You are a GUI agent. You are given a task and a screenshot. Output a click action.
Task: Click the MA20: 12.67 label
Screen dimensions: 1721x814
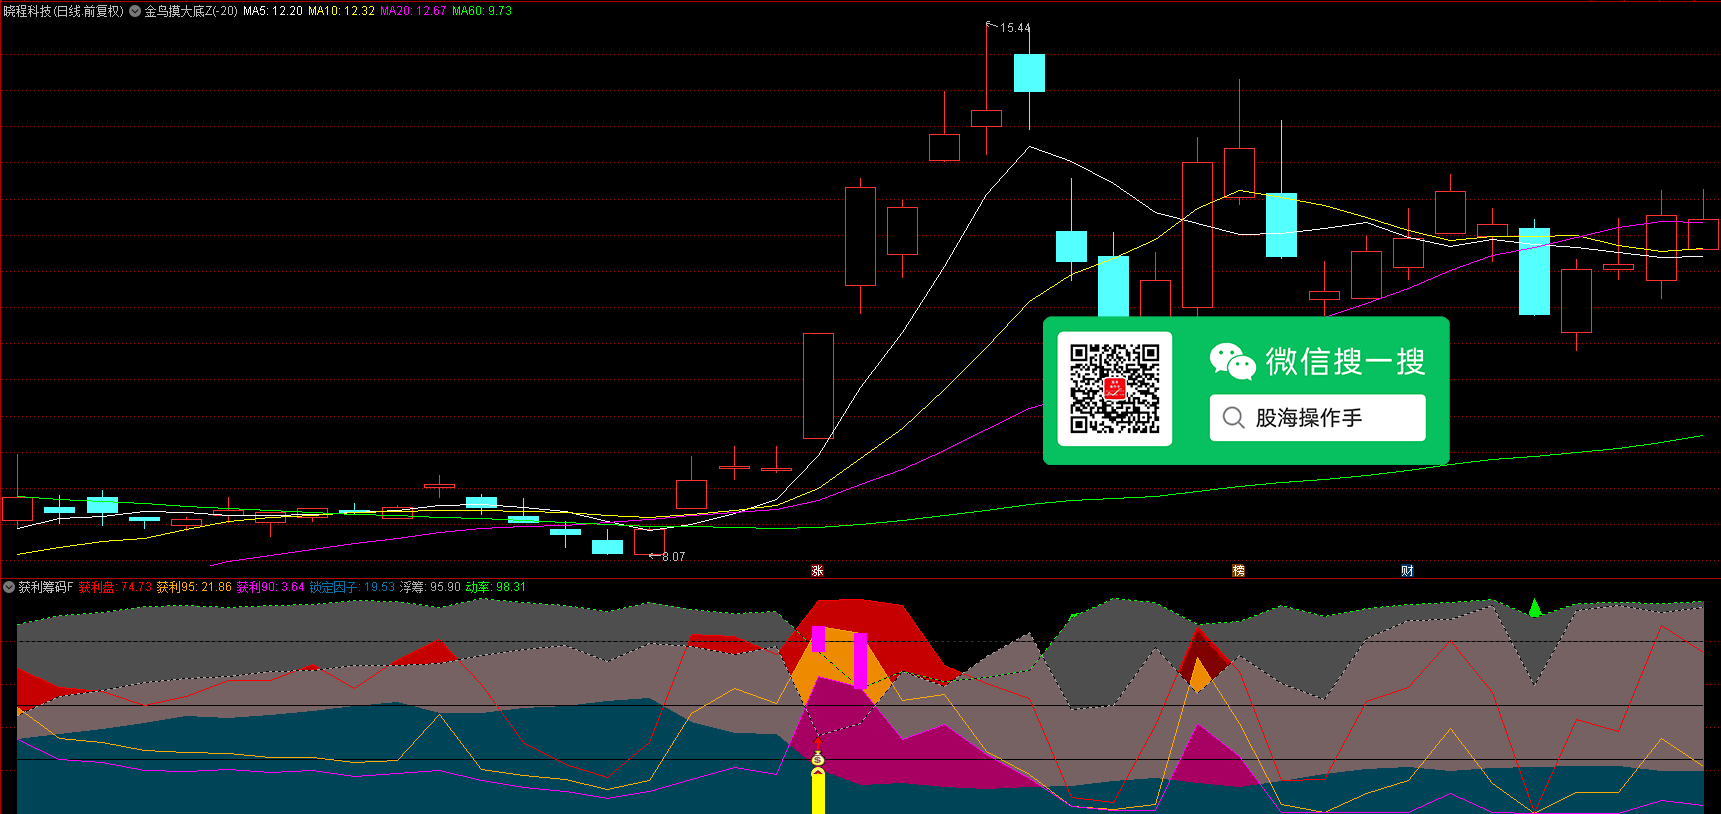tap(413, 11)
